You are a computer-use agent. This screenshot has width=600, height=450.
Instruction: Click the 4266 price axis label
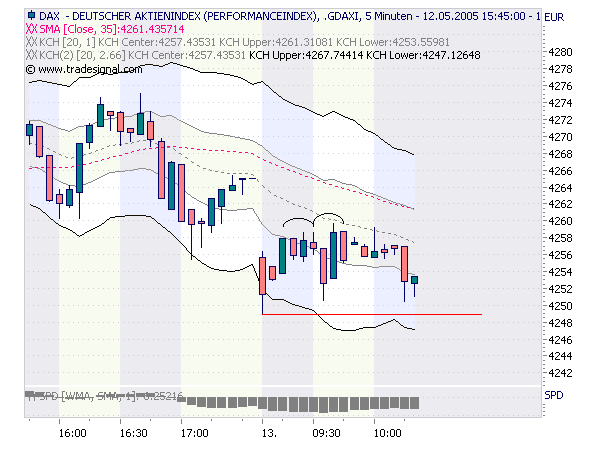click(x=560, y=171)
